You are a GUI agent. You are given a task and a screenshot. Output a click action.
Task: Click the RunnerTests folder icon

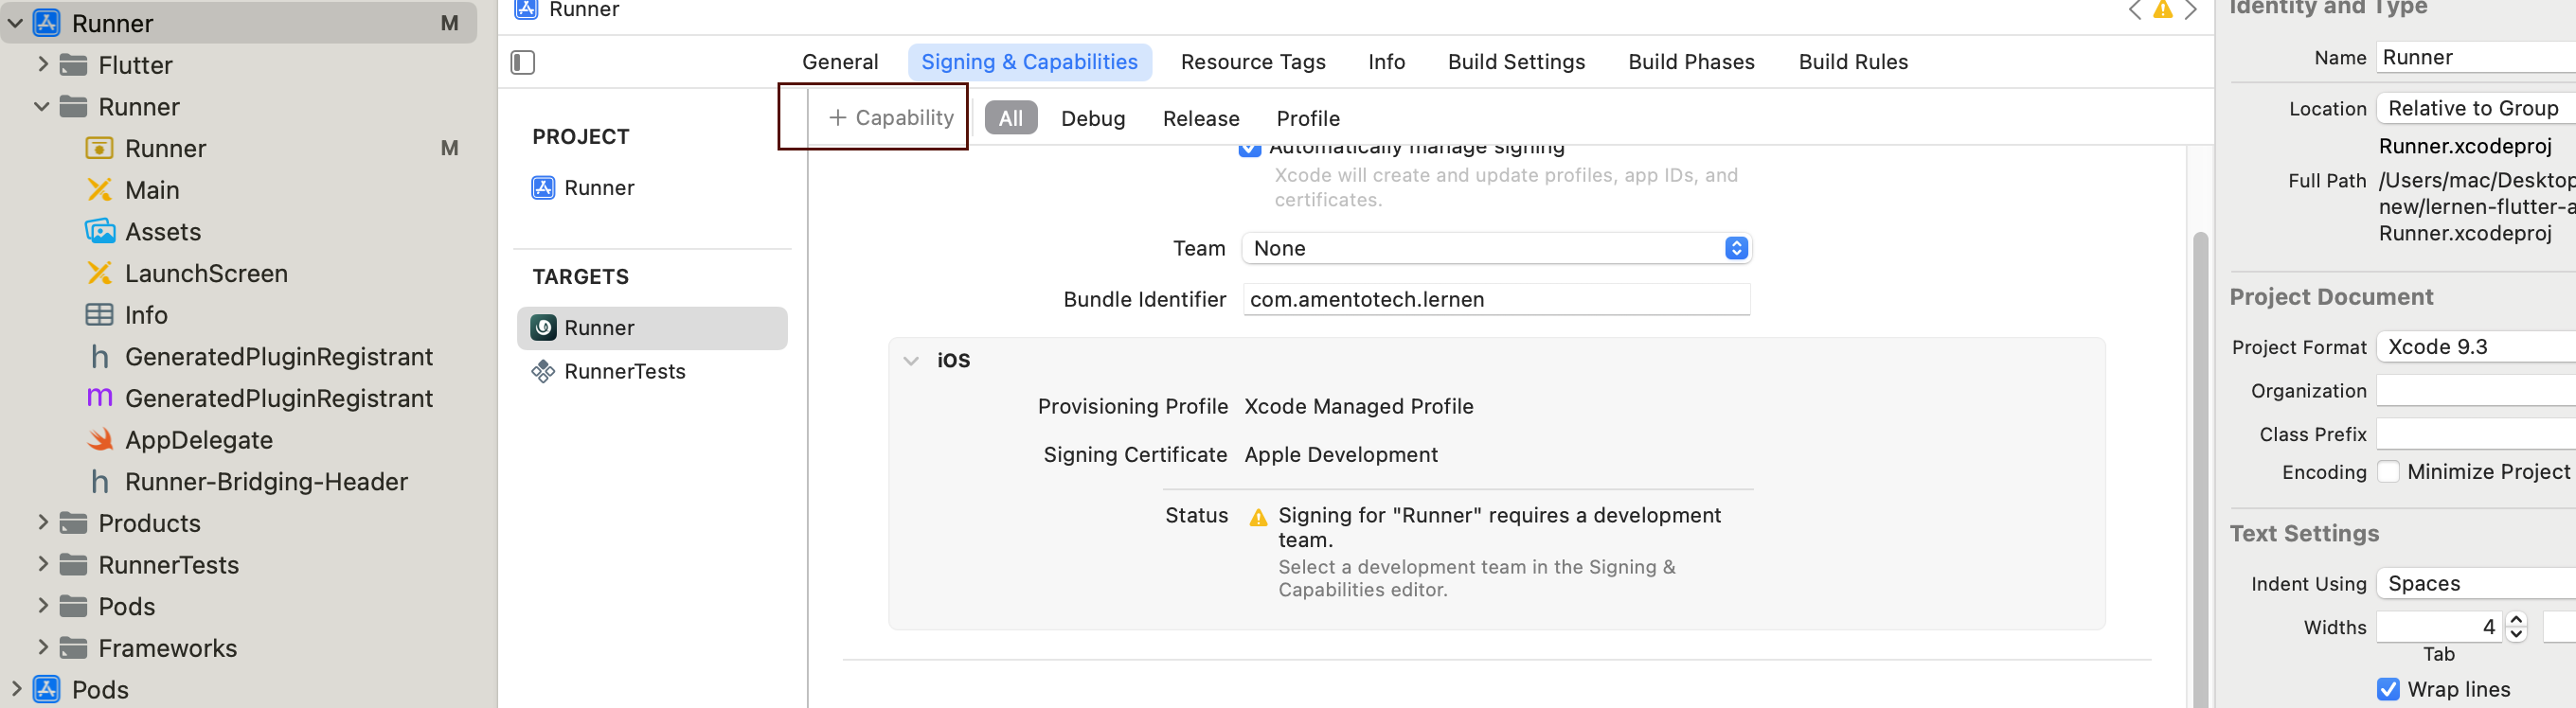73,565
